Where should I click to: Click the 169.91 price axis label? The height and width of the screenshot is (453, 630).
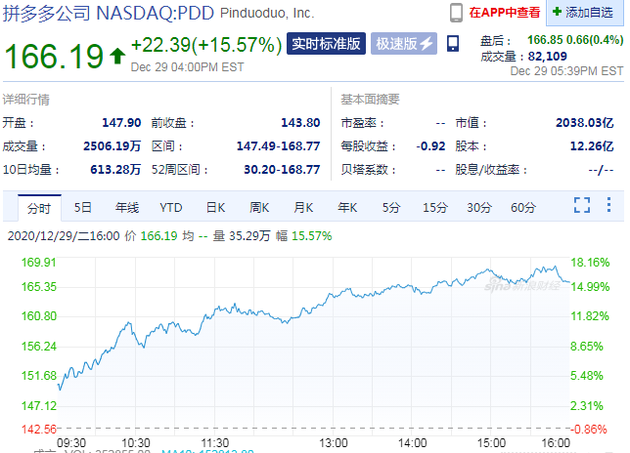click(x=39, y=262)
